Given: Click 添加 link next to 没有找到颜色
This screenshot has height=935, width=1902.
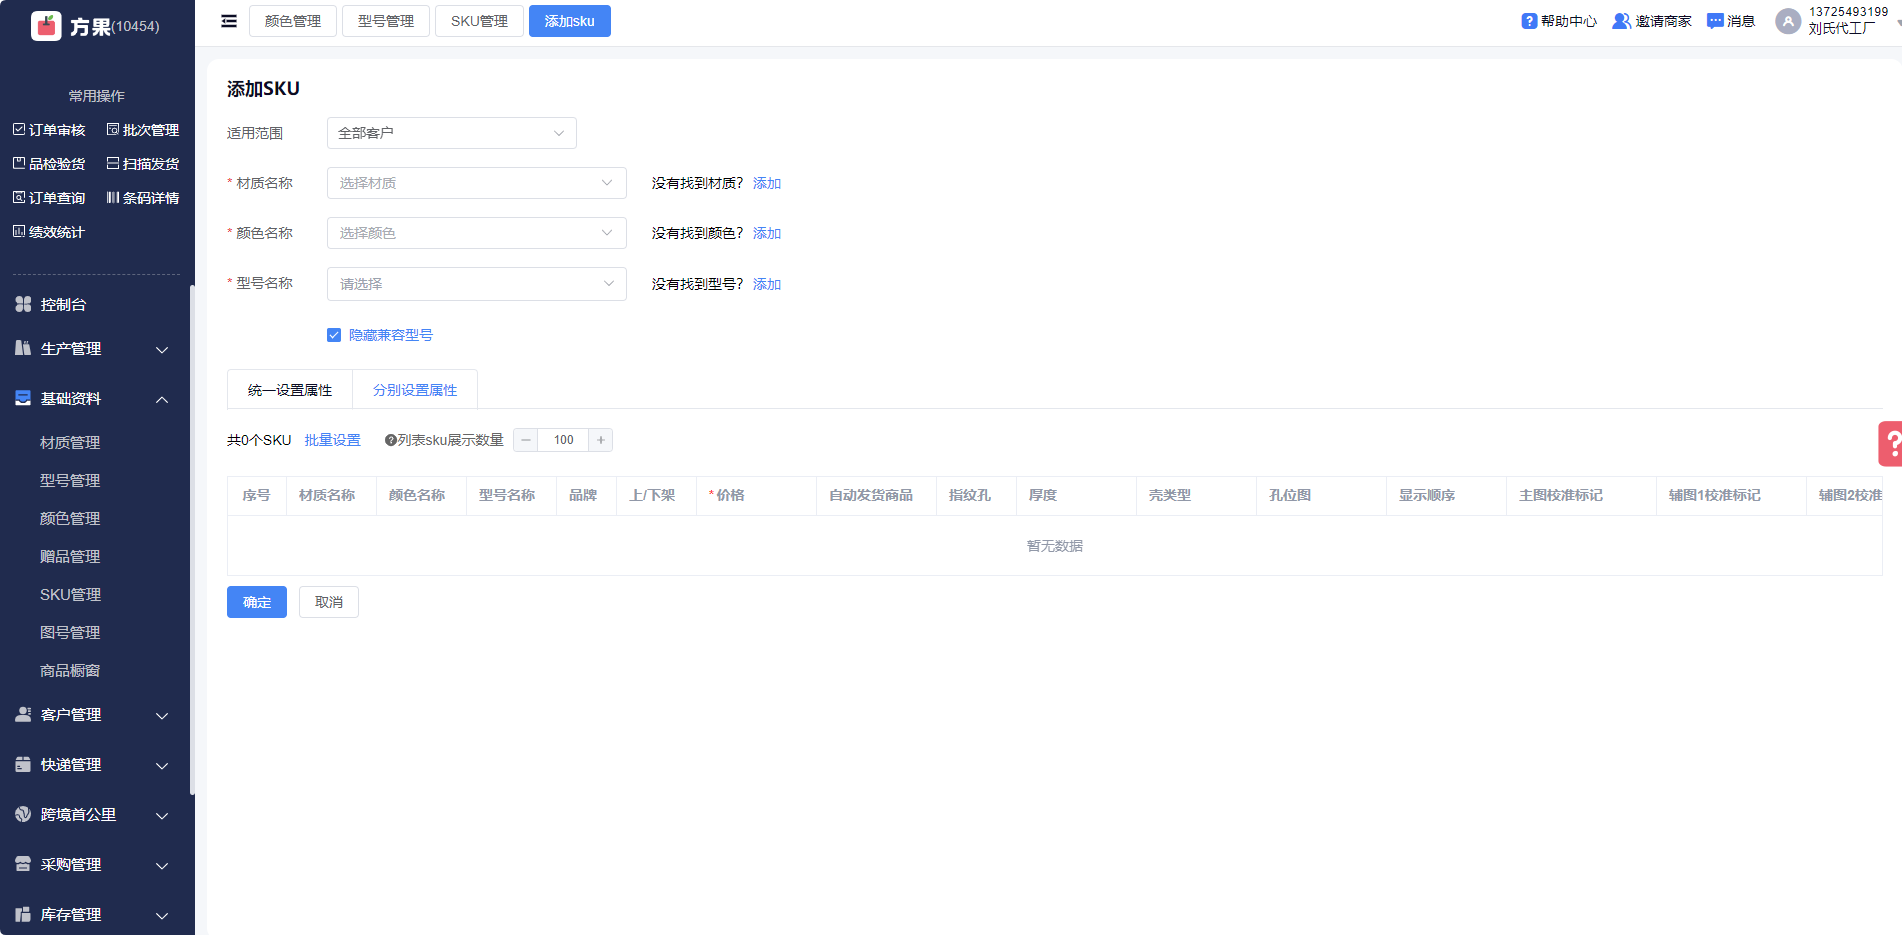Looking at the screenshot, I should coord(767,233).
